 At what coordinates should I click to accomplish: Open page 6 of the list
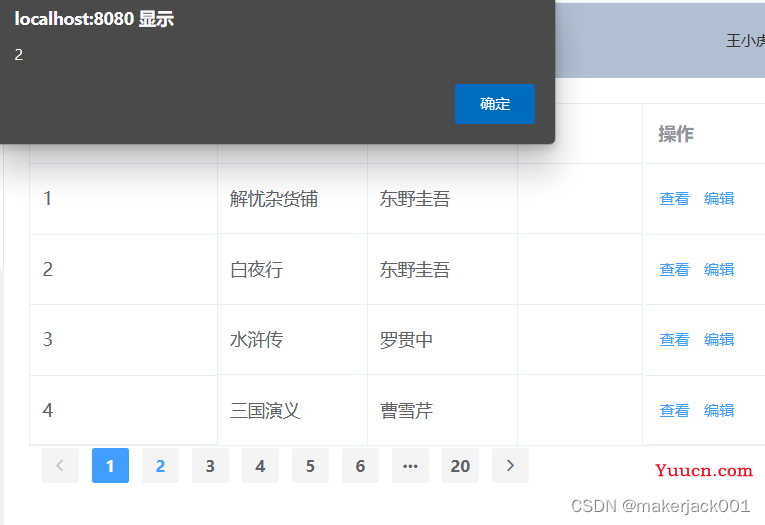click(x=361, y=465)
